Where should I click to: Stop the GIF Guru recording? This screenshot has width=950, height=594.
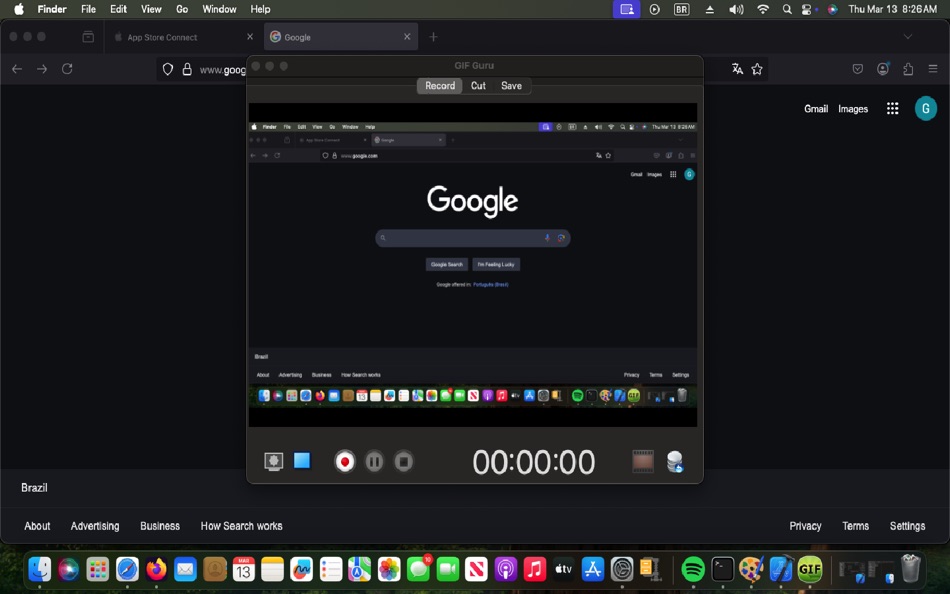coord(404,462)
